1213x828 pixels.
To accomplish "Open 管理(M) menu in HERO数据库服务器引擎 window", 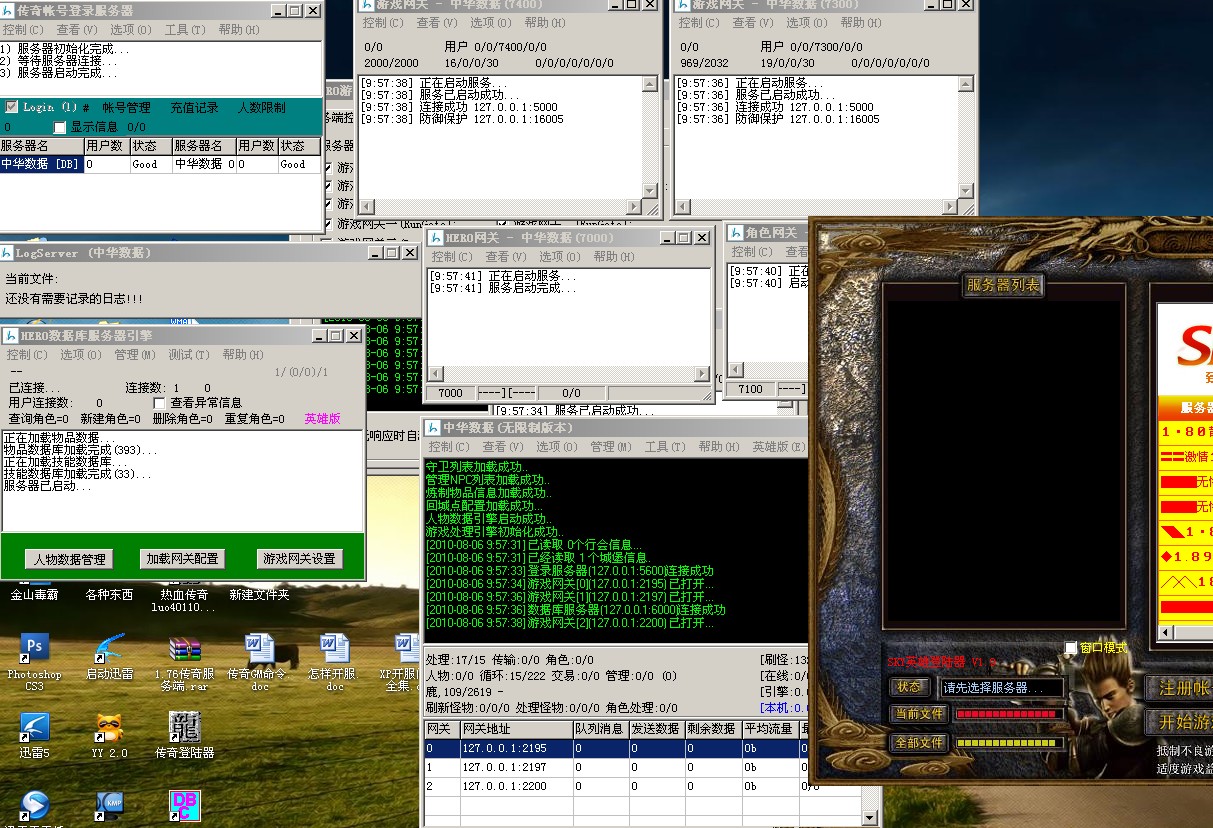I will tap(134, 355).
